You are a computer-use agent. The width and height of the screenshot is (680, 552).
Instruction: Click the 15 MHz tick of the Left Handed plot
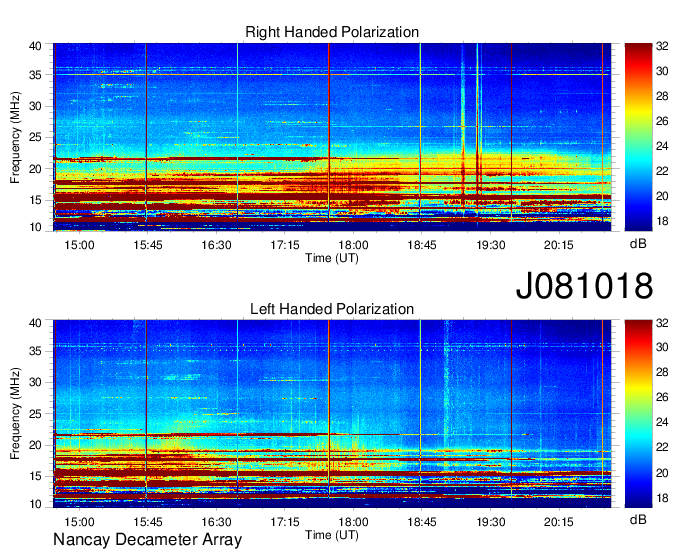coord(35,477)
